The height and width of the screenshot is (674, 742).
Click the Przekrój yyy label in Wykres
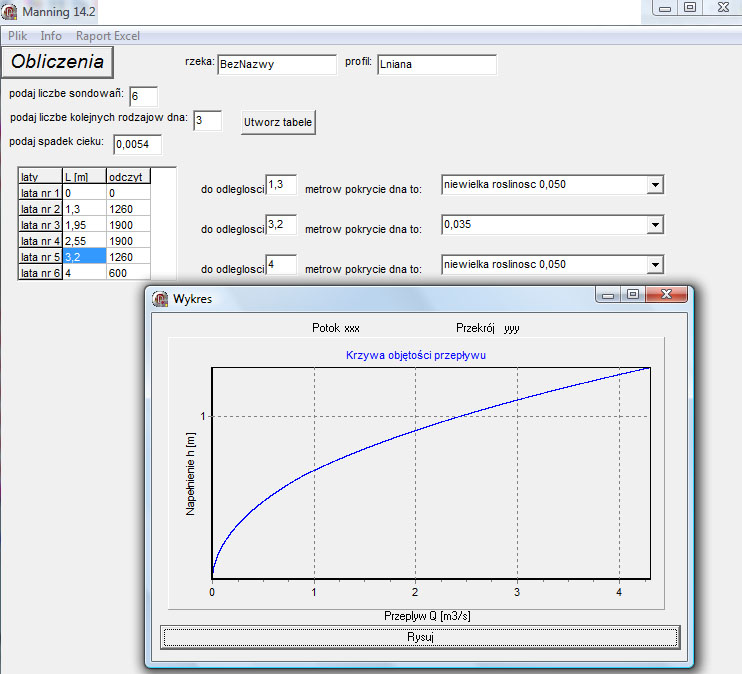coord(487,328)
